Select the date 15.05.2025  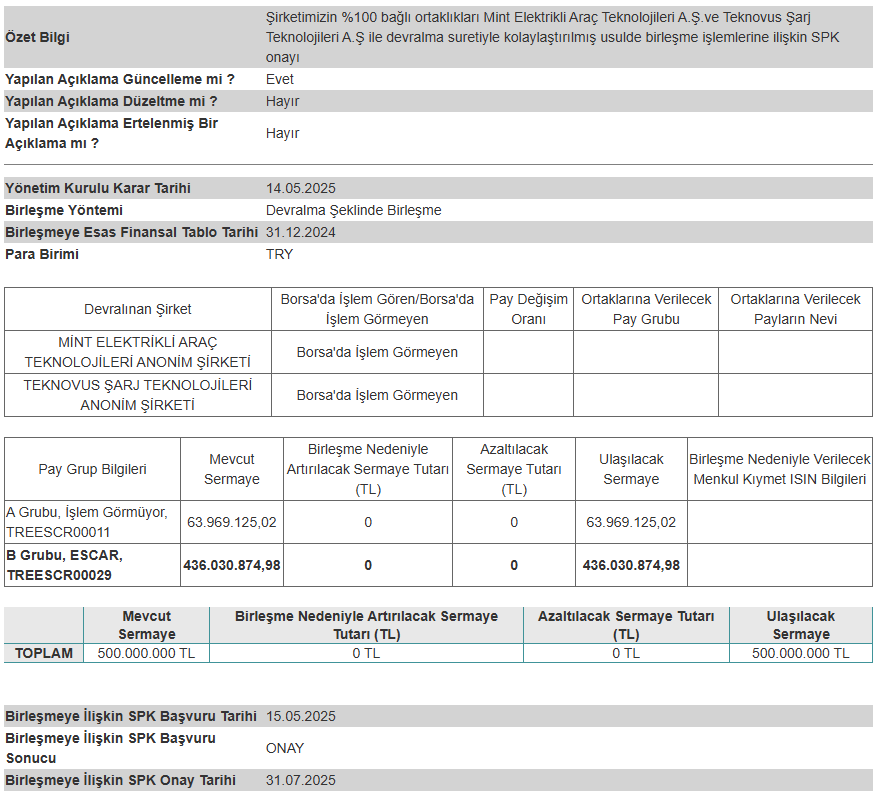coord(301,716)
